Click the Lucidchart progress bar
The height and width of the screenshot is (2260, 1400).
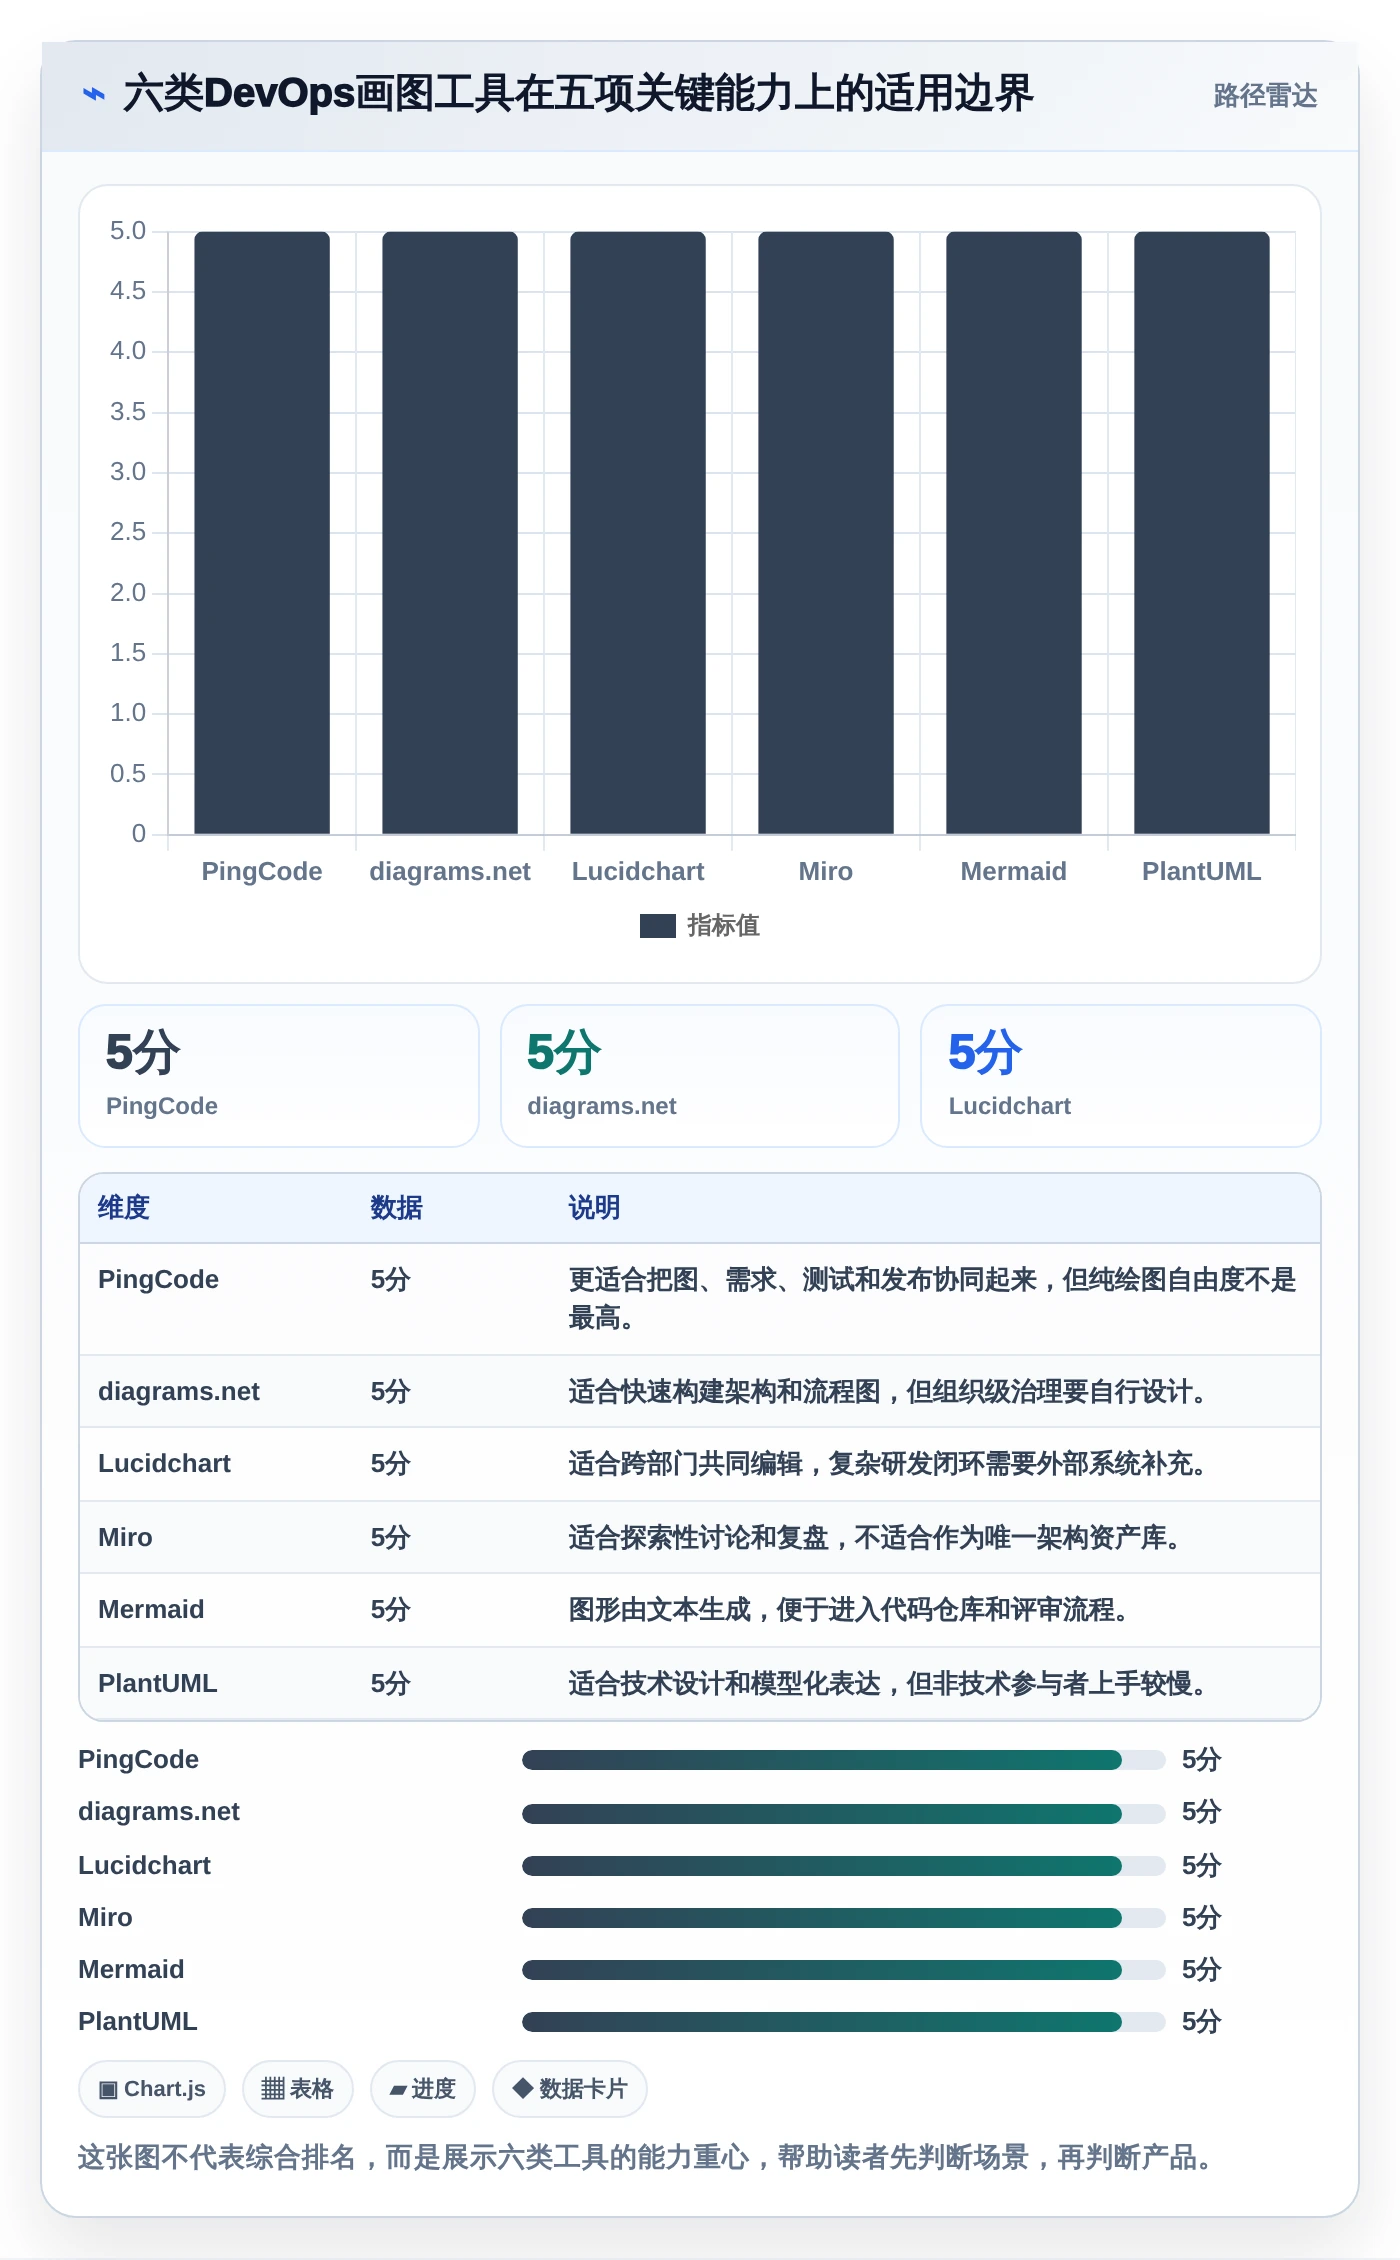pyautogui.click(x=844, y=1866)
